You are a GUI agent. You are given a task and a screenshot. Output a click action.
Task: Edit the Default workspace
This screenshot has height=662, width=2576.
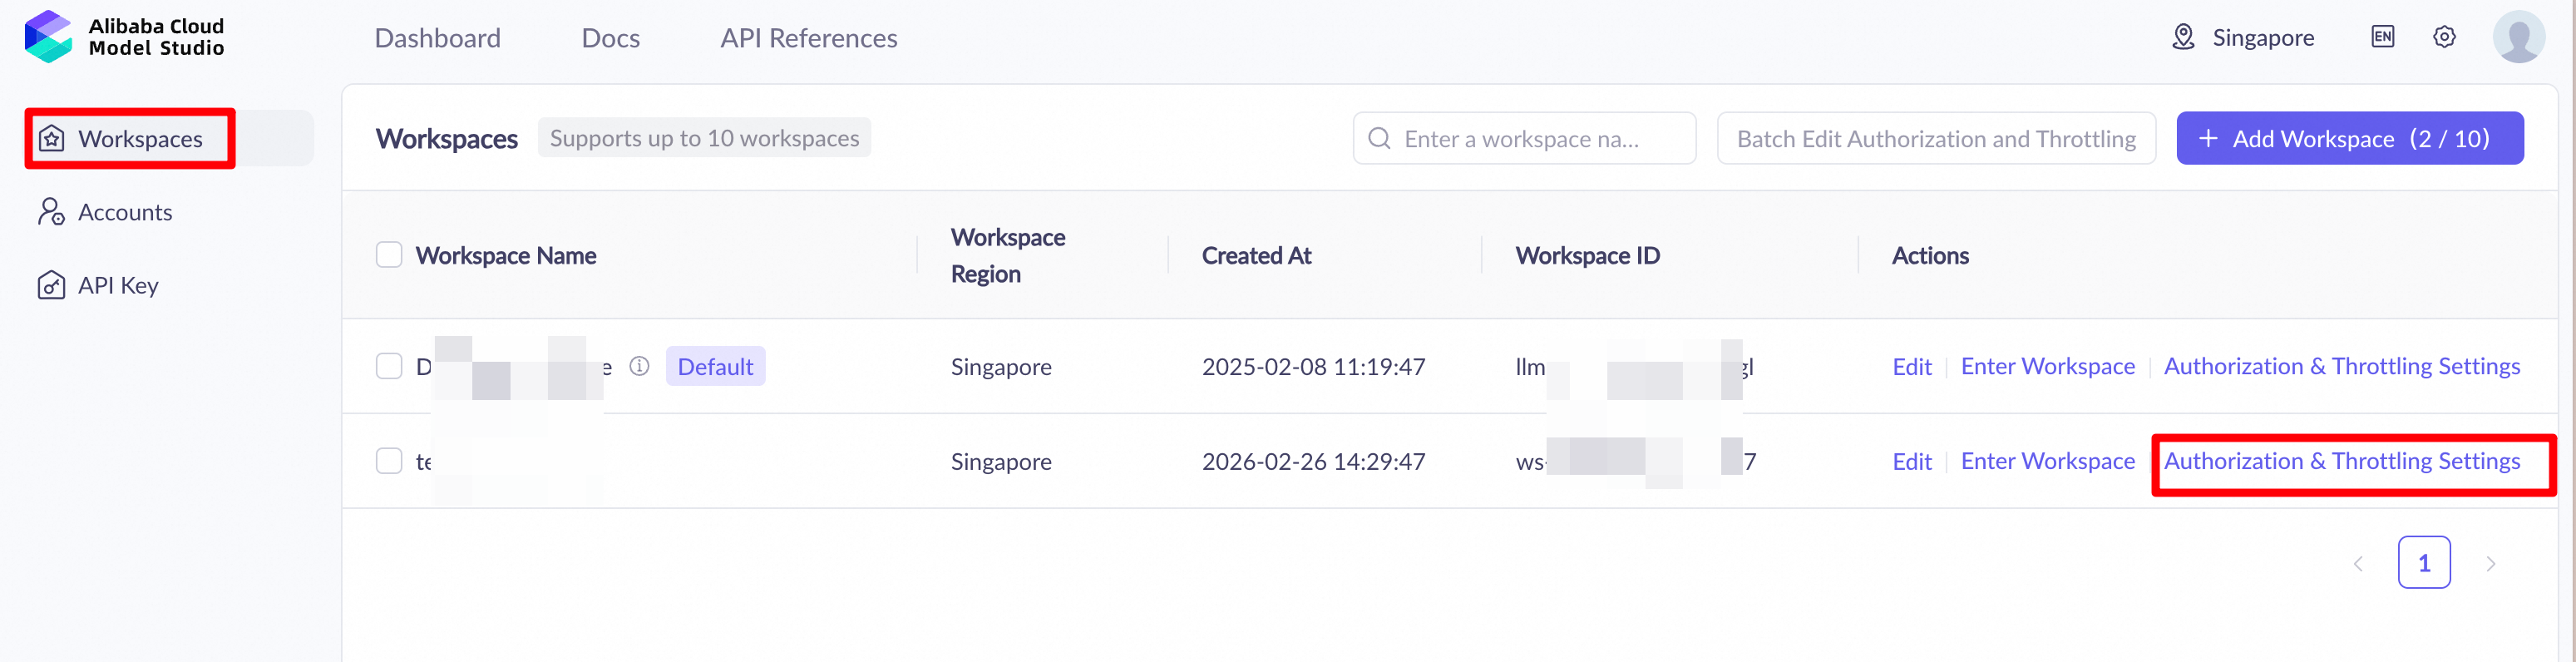point(1911,367)
